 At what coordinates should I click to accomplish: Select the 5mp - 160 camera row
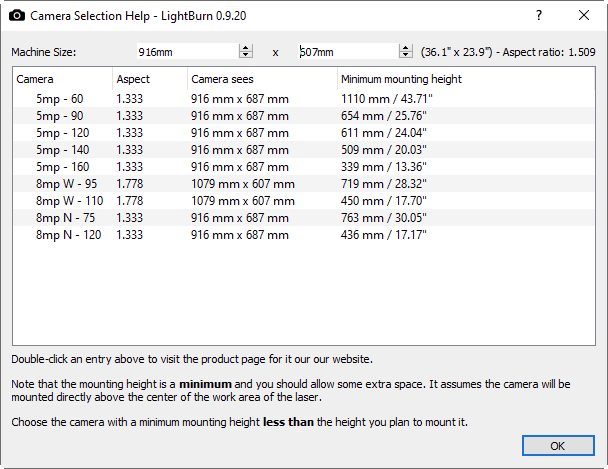pyautogui.click(x=304, y=167)
